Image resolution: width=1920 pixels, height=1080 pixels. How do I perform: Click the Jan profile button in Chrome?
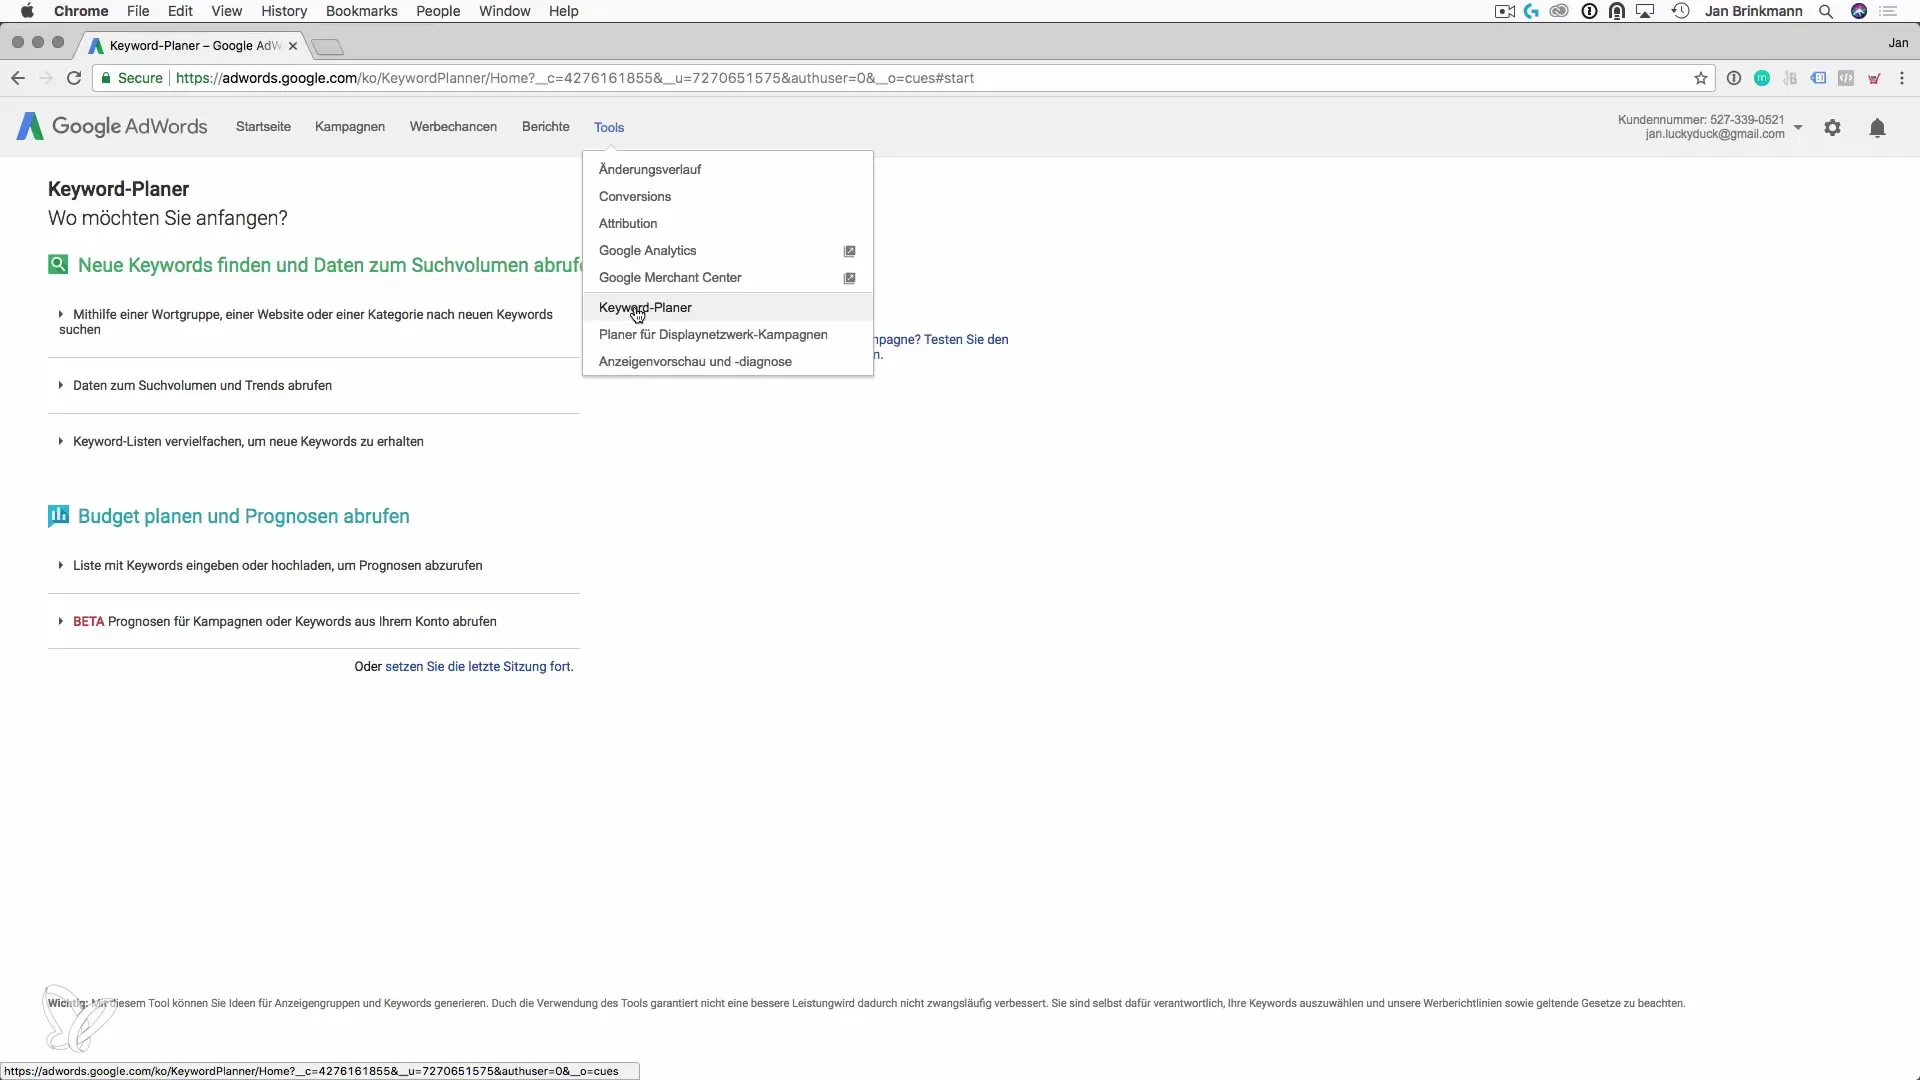pos(1898,43)
